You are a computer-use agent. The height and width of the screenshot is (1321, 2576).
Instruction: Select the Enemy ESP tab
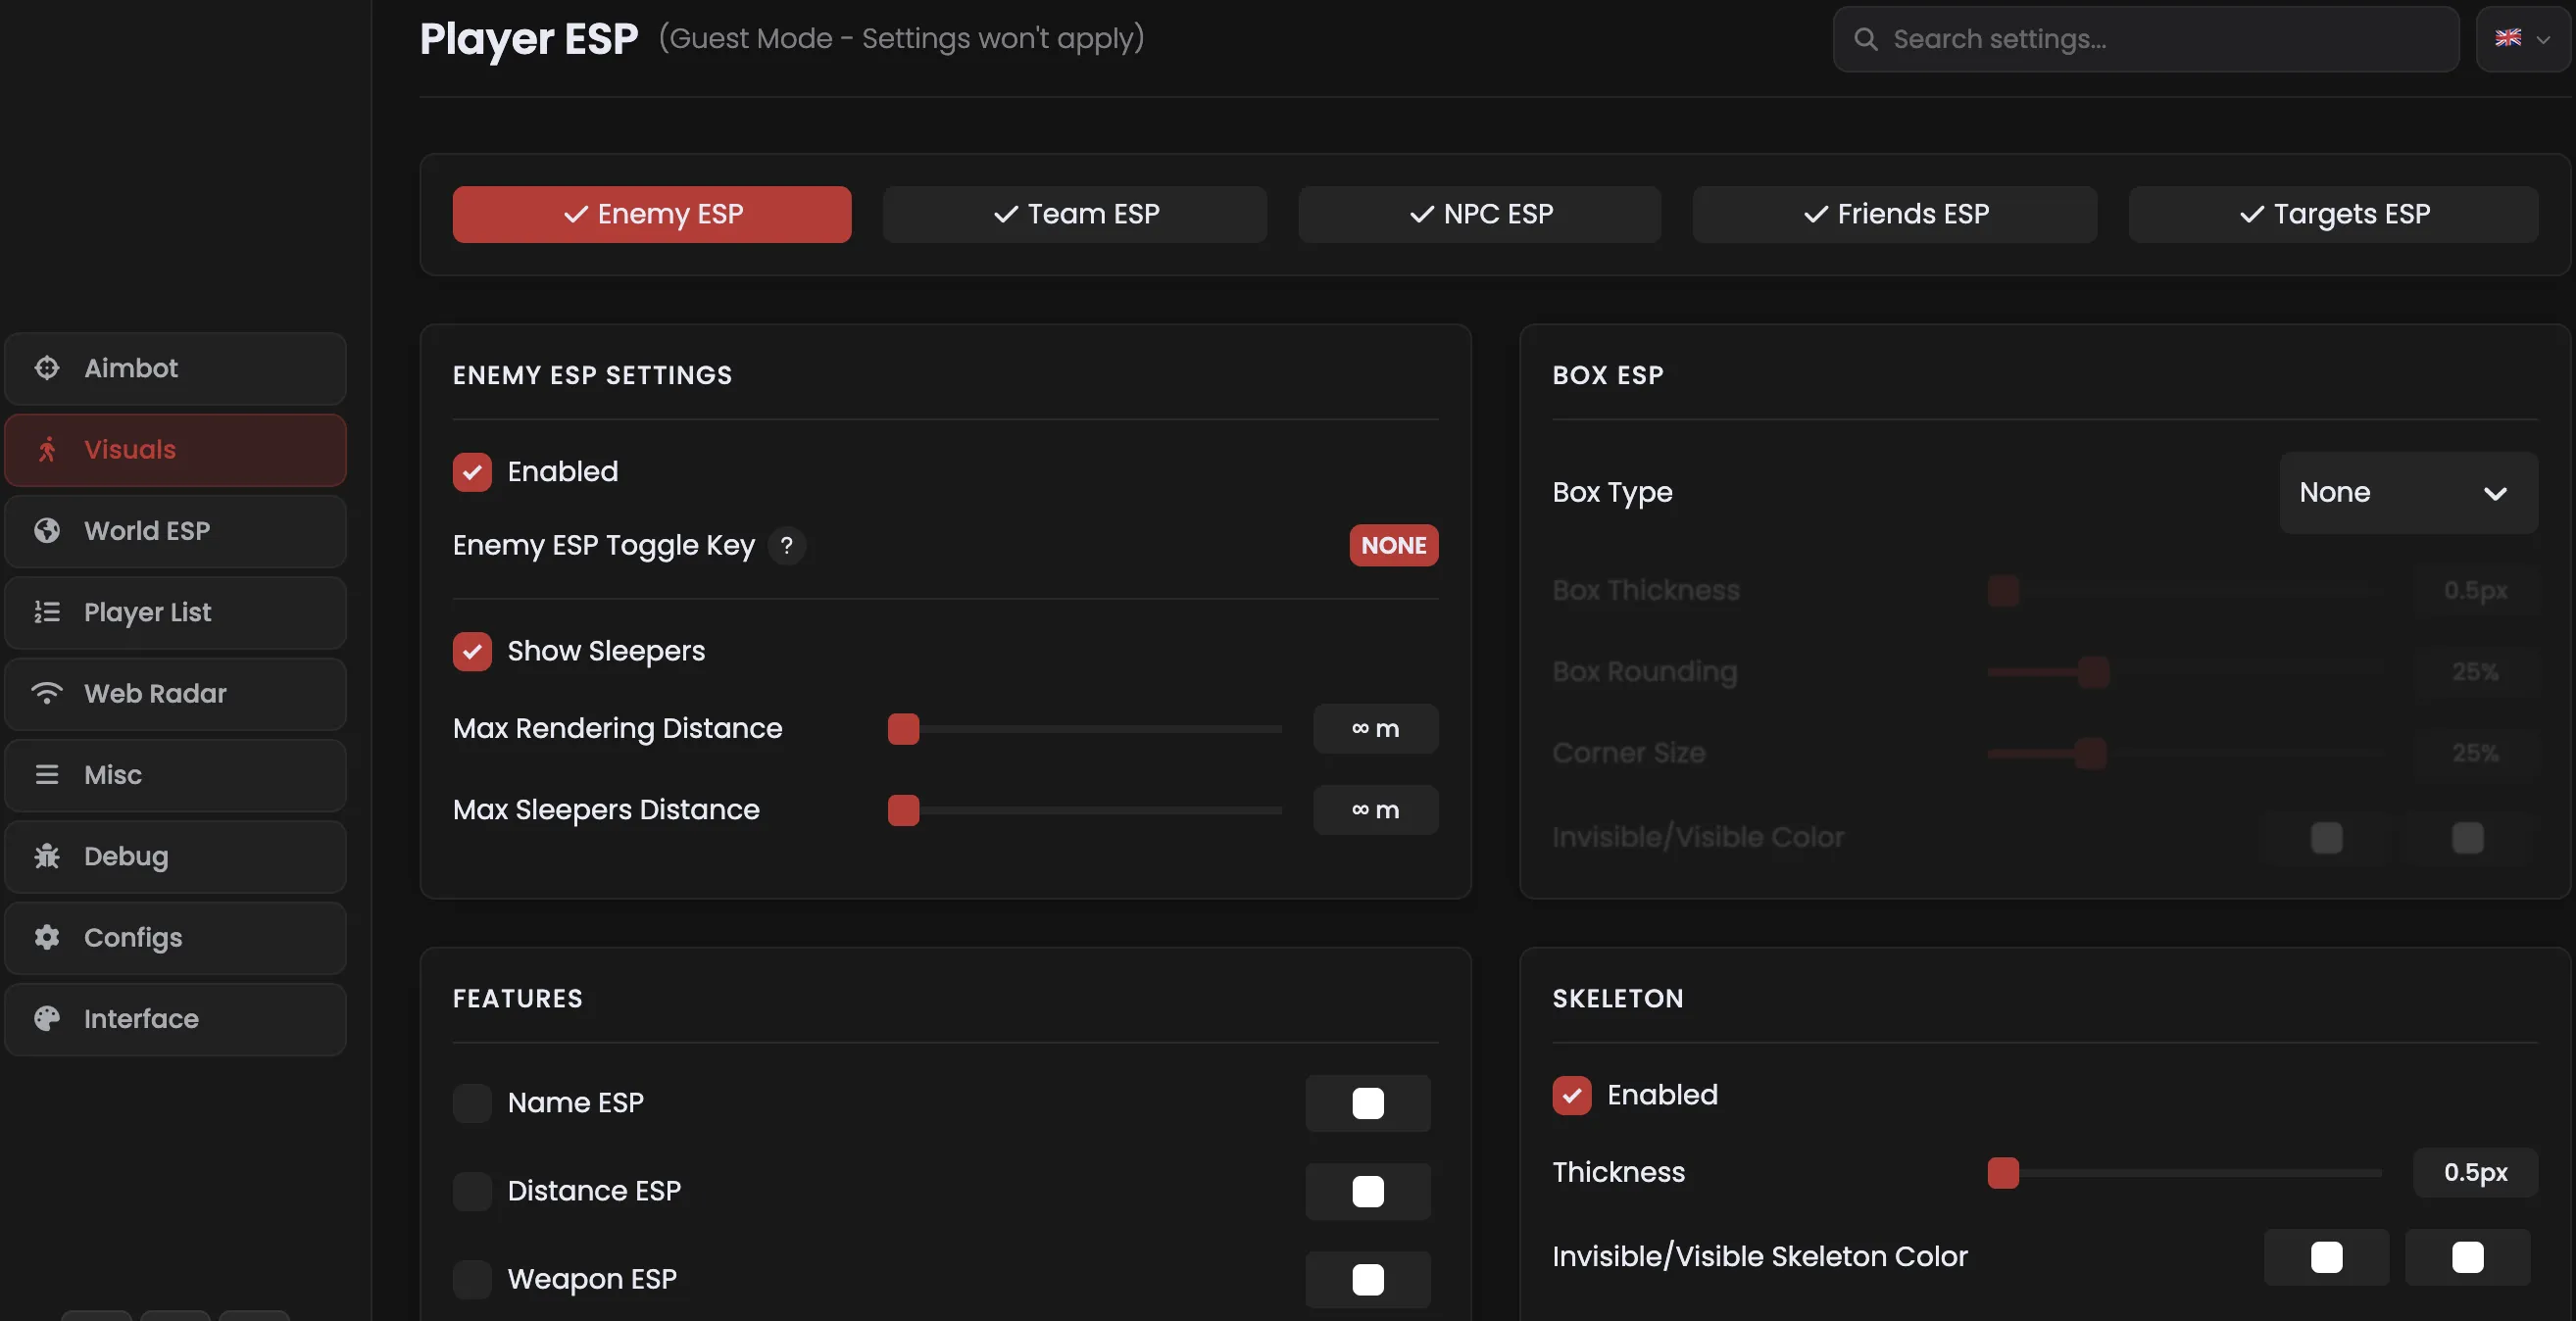tap(652, 214)
